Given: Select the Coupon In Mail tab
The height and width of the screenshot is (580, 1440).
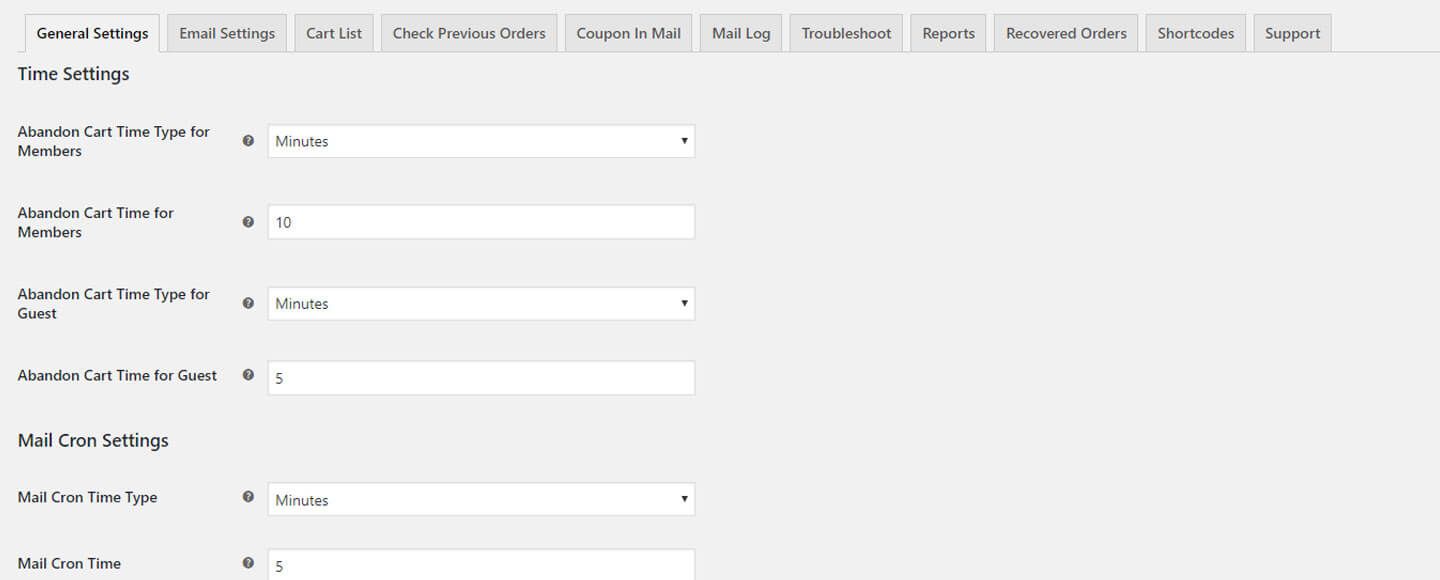Looking at the screenshot, I should tap(628, 33).
